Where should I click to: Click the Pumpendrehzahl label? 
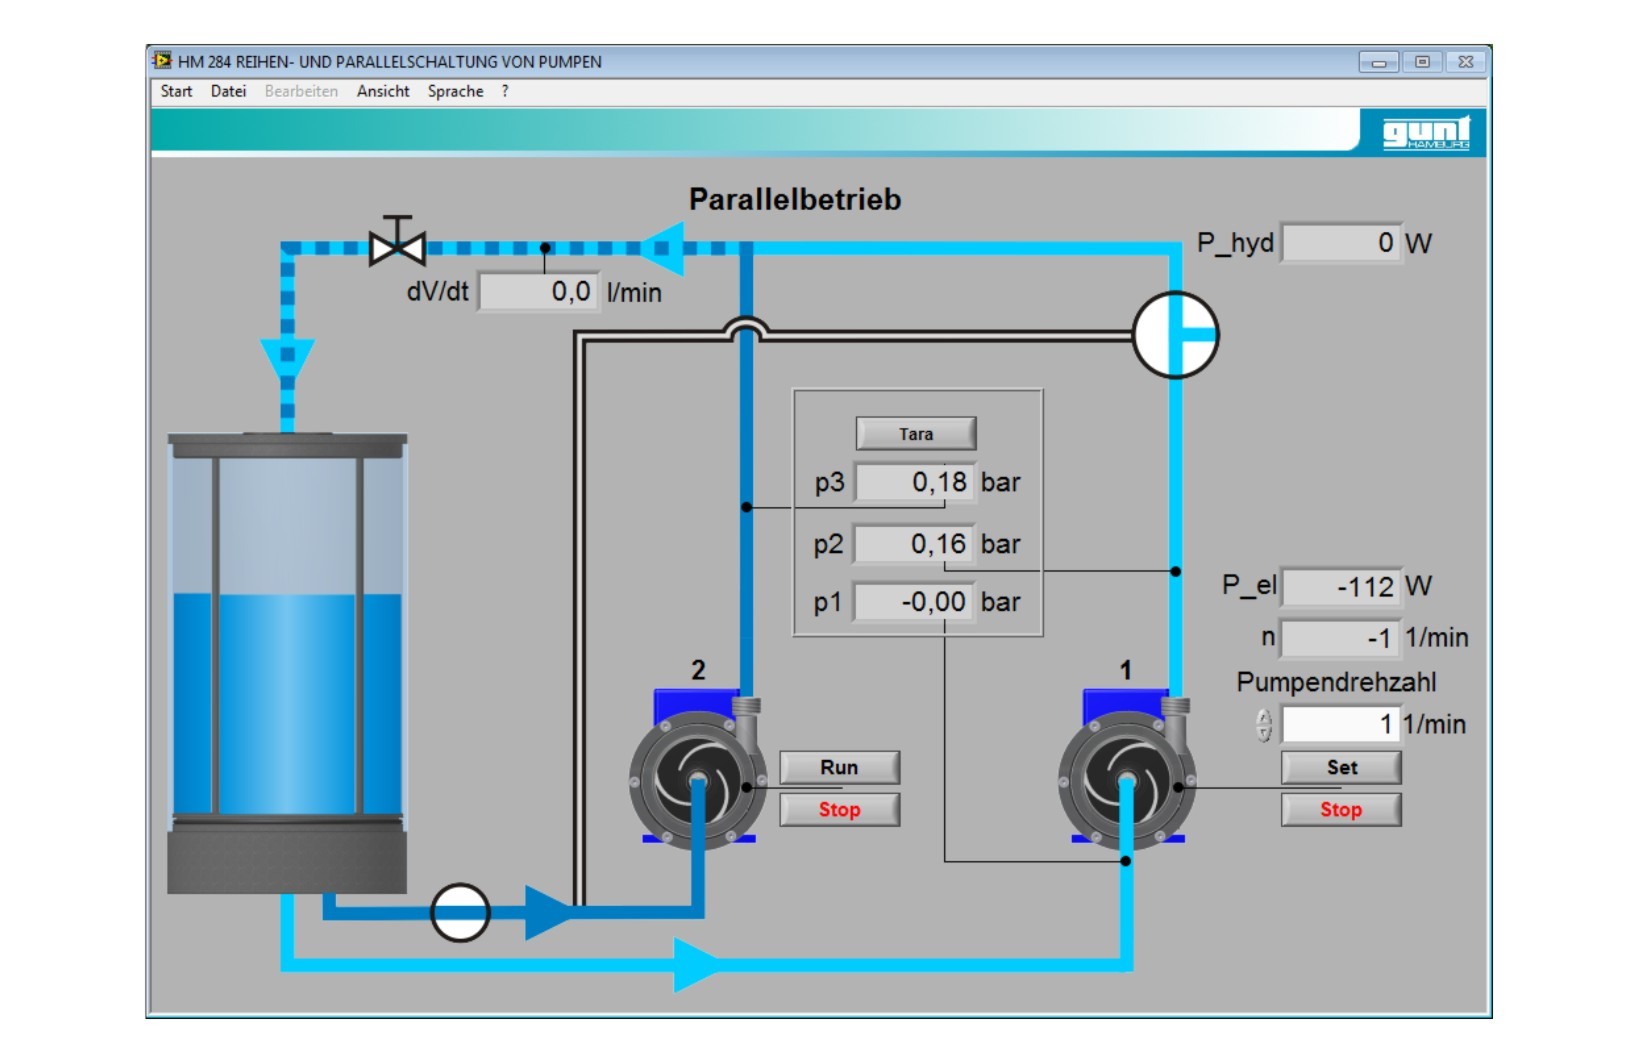(x=1336, y=682)
